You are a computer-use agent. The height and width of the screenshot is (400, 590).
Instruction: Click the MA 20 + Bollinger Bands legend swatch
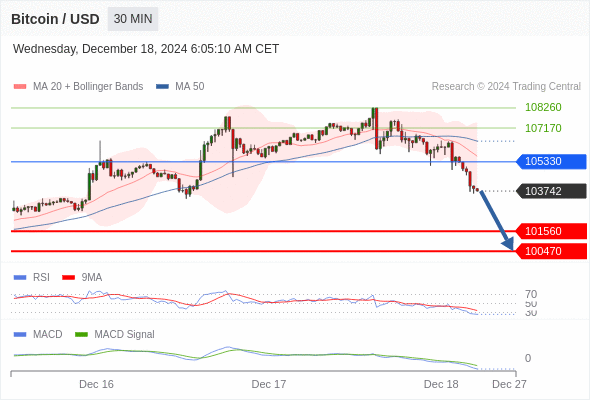[20, 87]
